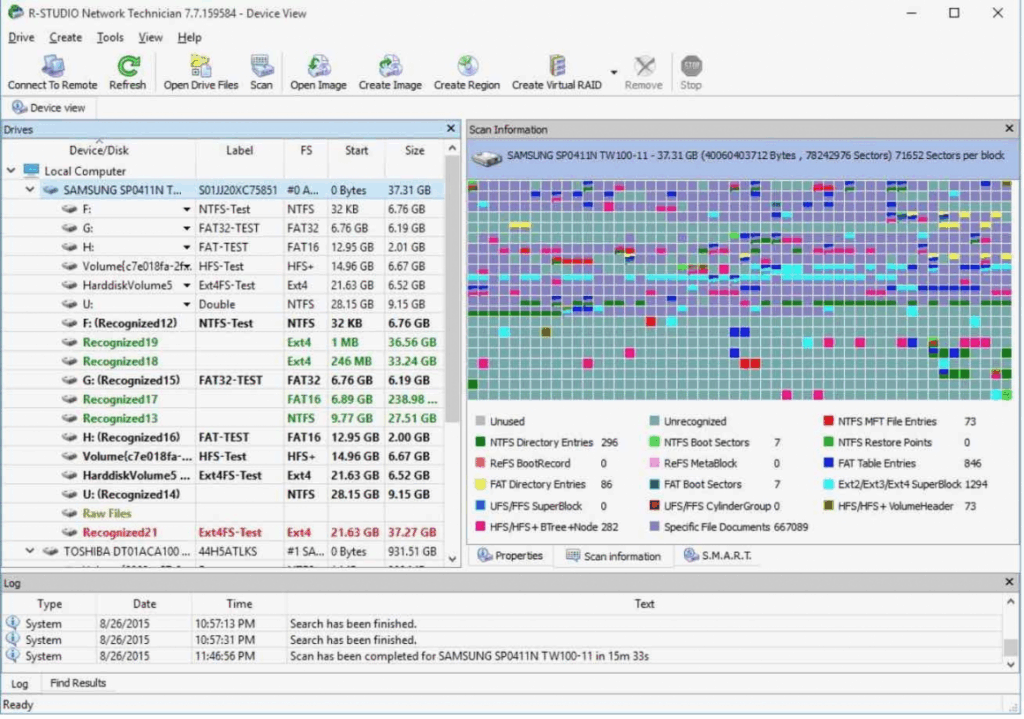Click the disk icon of Recognized21

69,532
